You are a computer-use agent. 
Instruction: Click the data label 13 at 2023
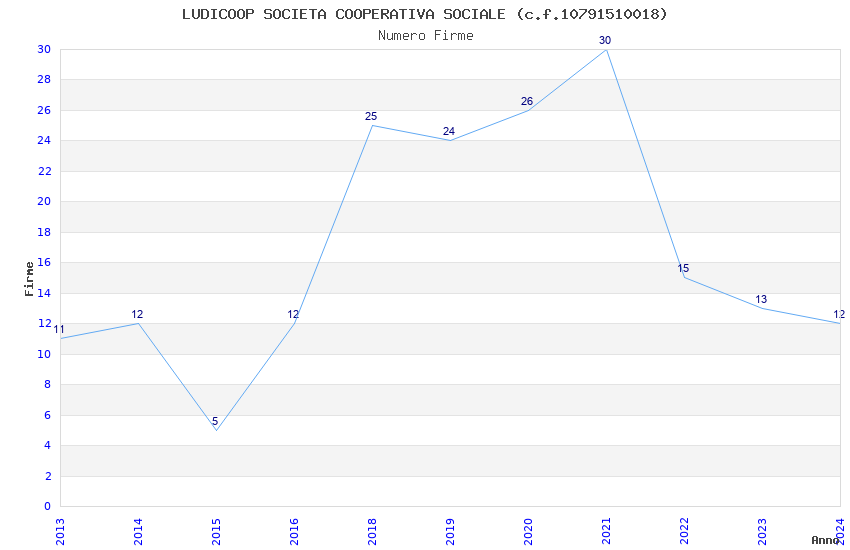click(761, 299)
